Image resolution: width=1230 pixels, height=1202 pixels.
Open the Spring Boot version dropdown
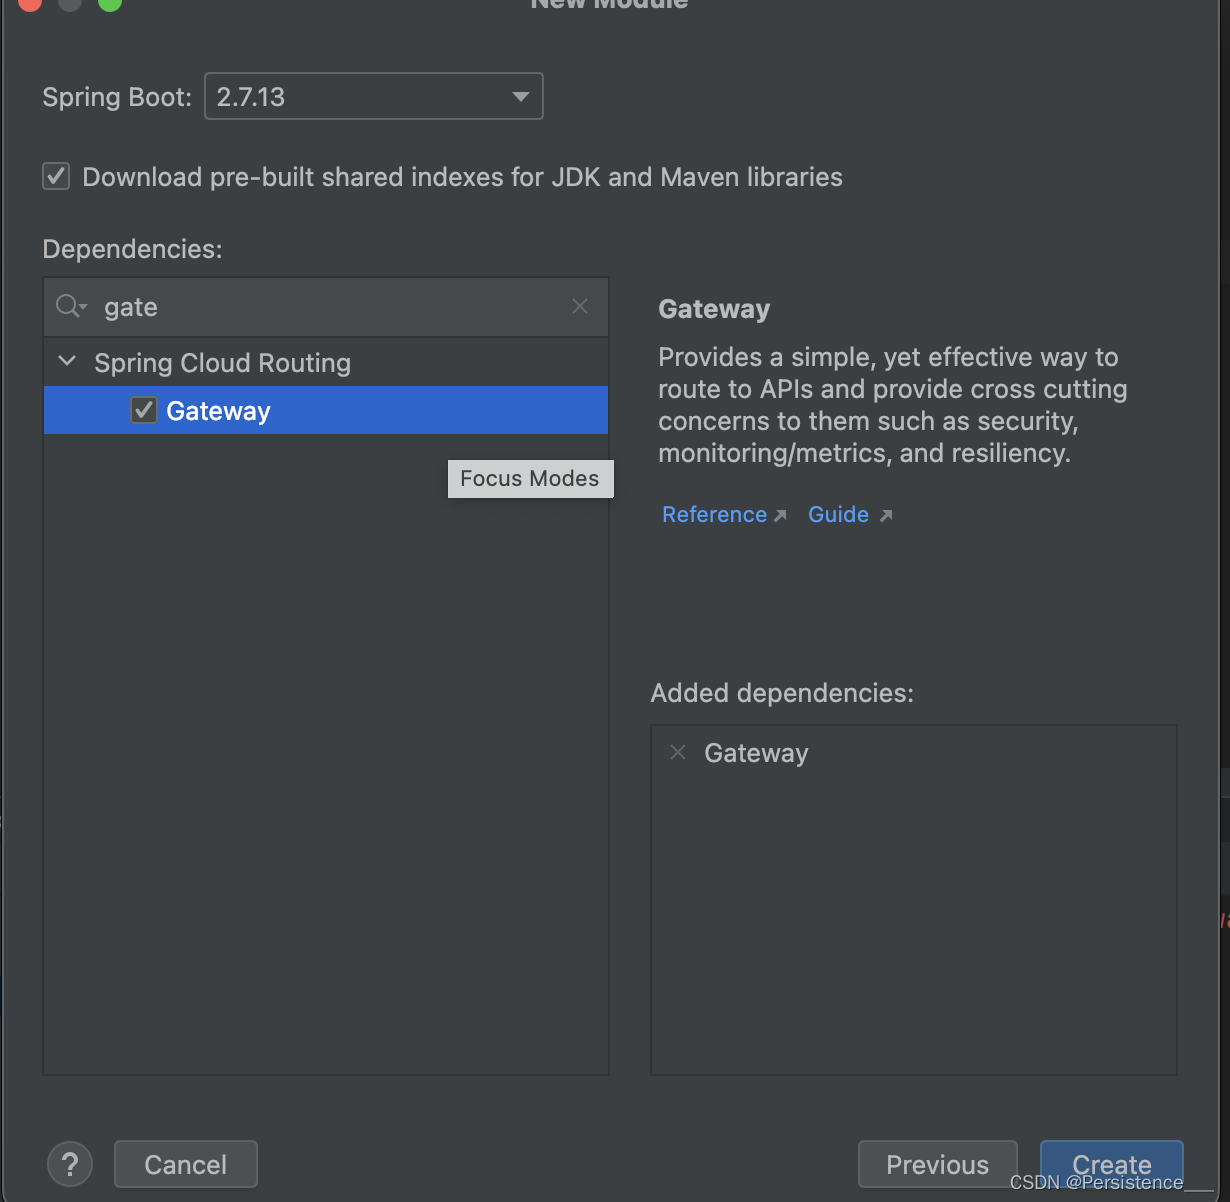point(374,97)
